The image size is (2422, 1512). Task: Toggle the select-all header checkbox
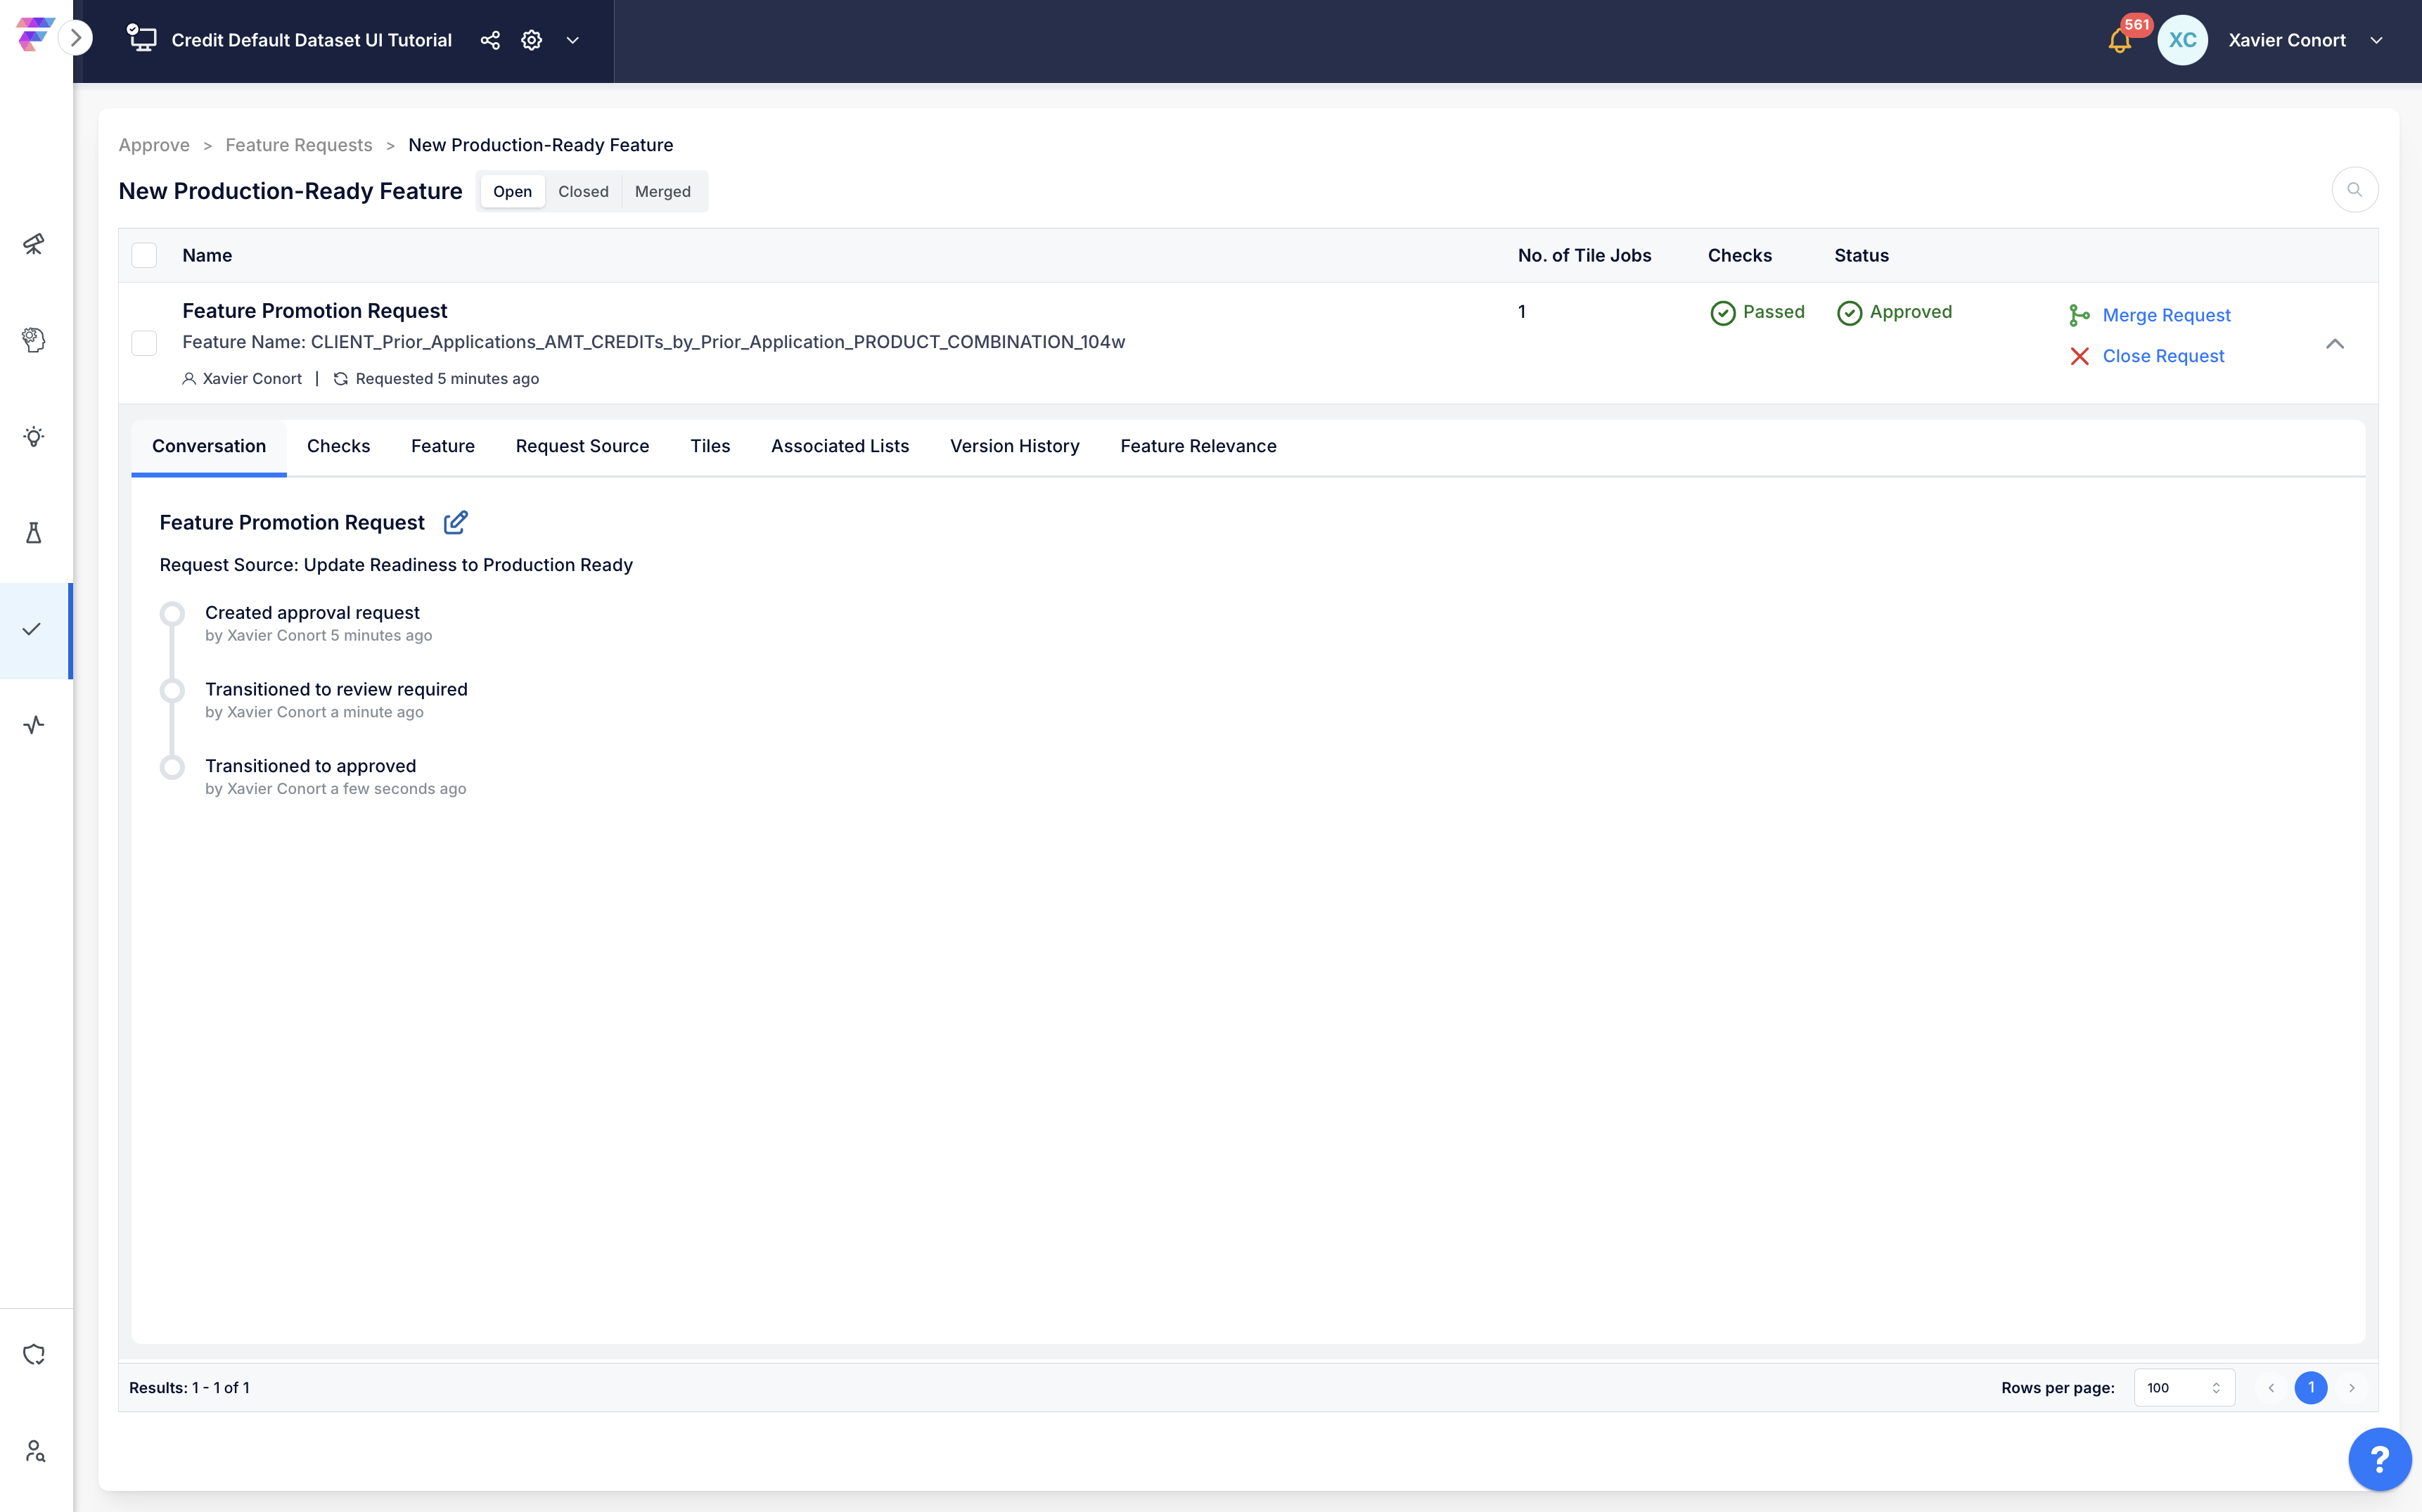tap(144, 255)
